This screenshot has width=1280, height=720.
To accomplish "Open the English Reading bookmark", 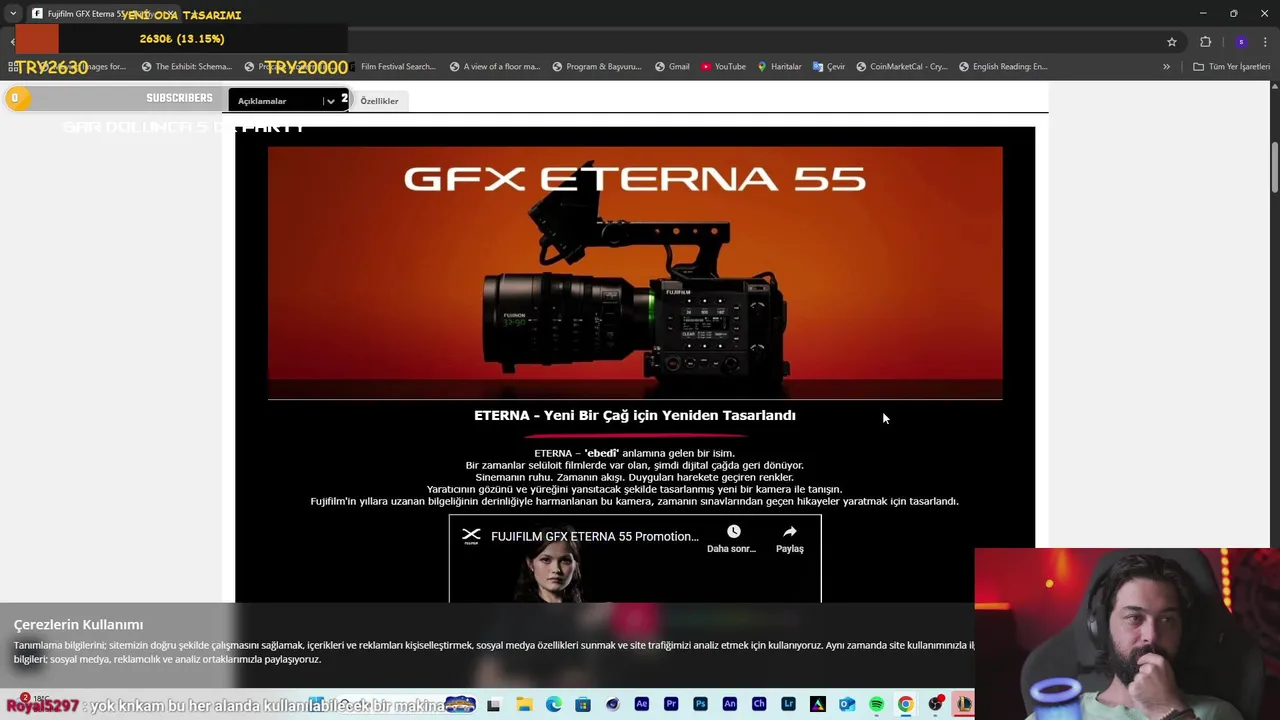I will point(1003,67).
